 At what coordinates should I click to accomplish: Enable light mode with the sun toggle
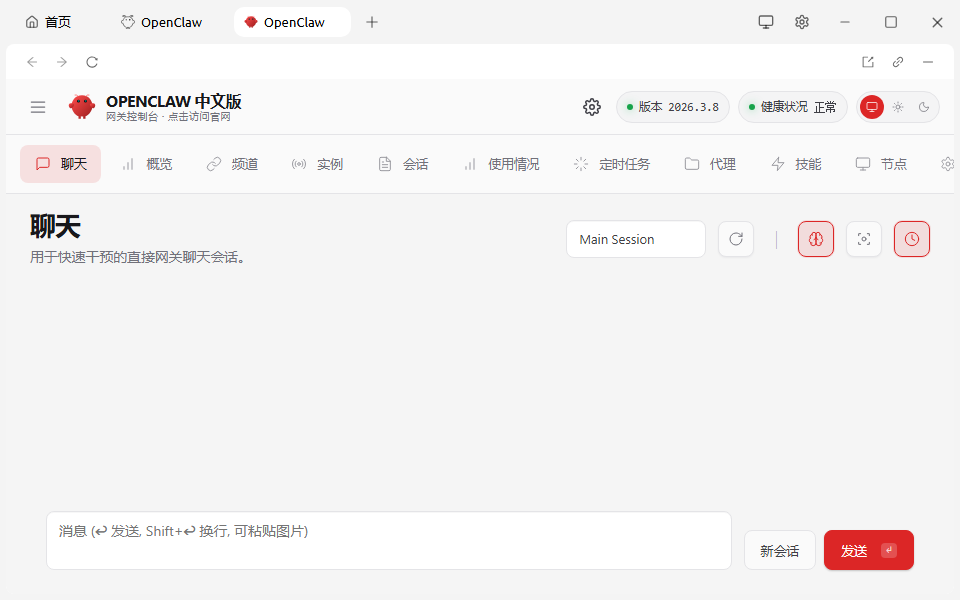tap(897, 107)
